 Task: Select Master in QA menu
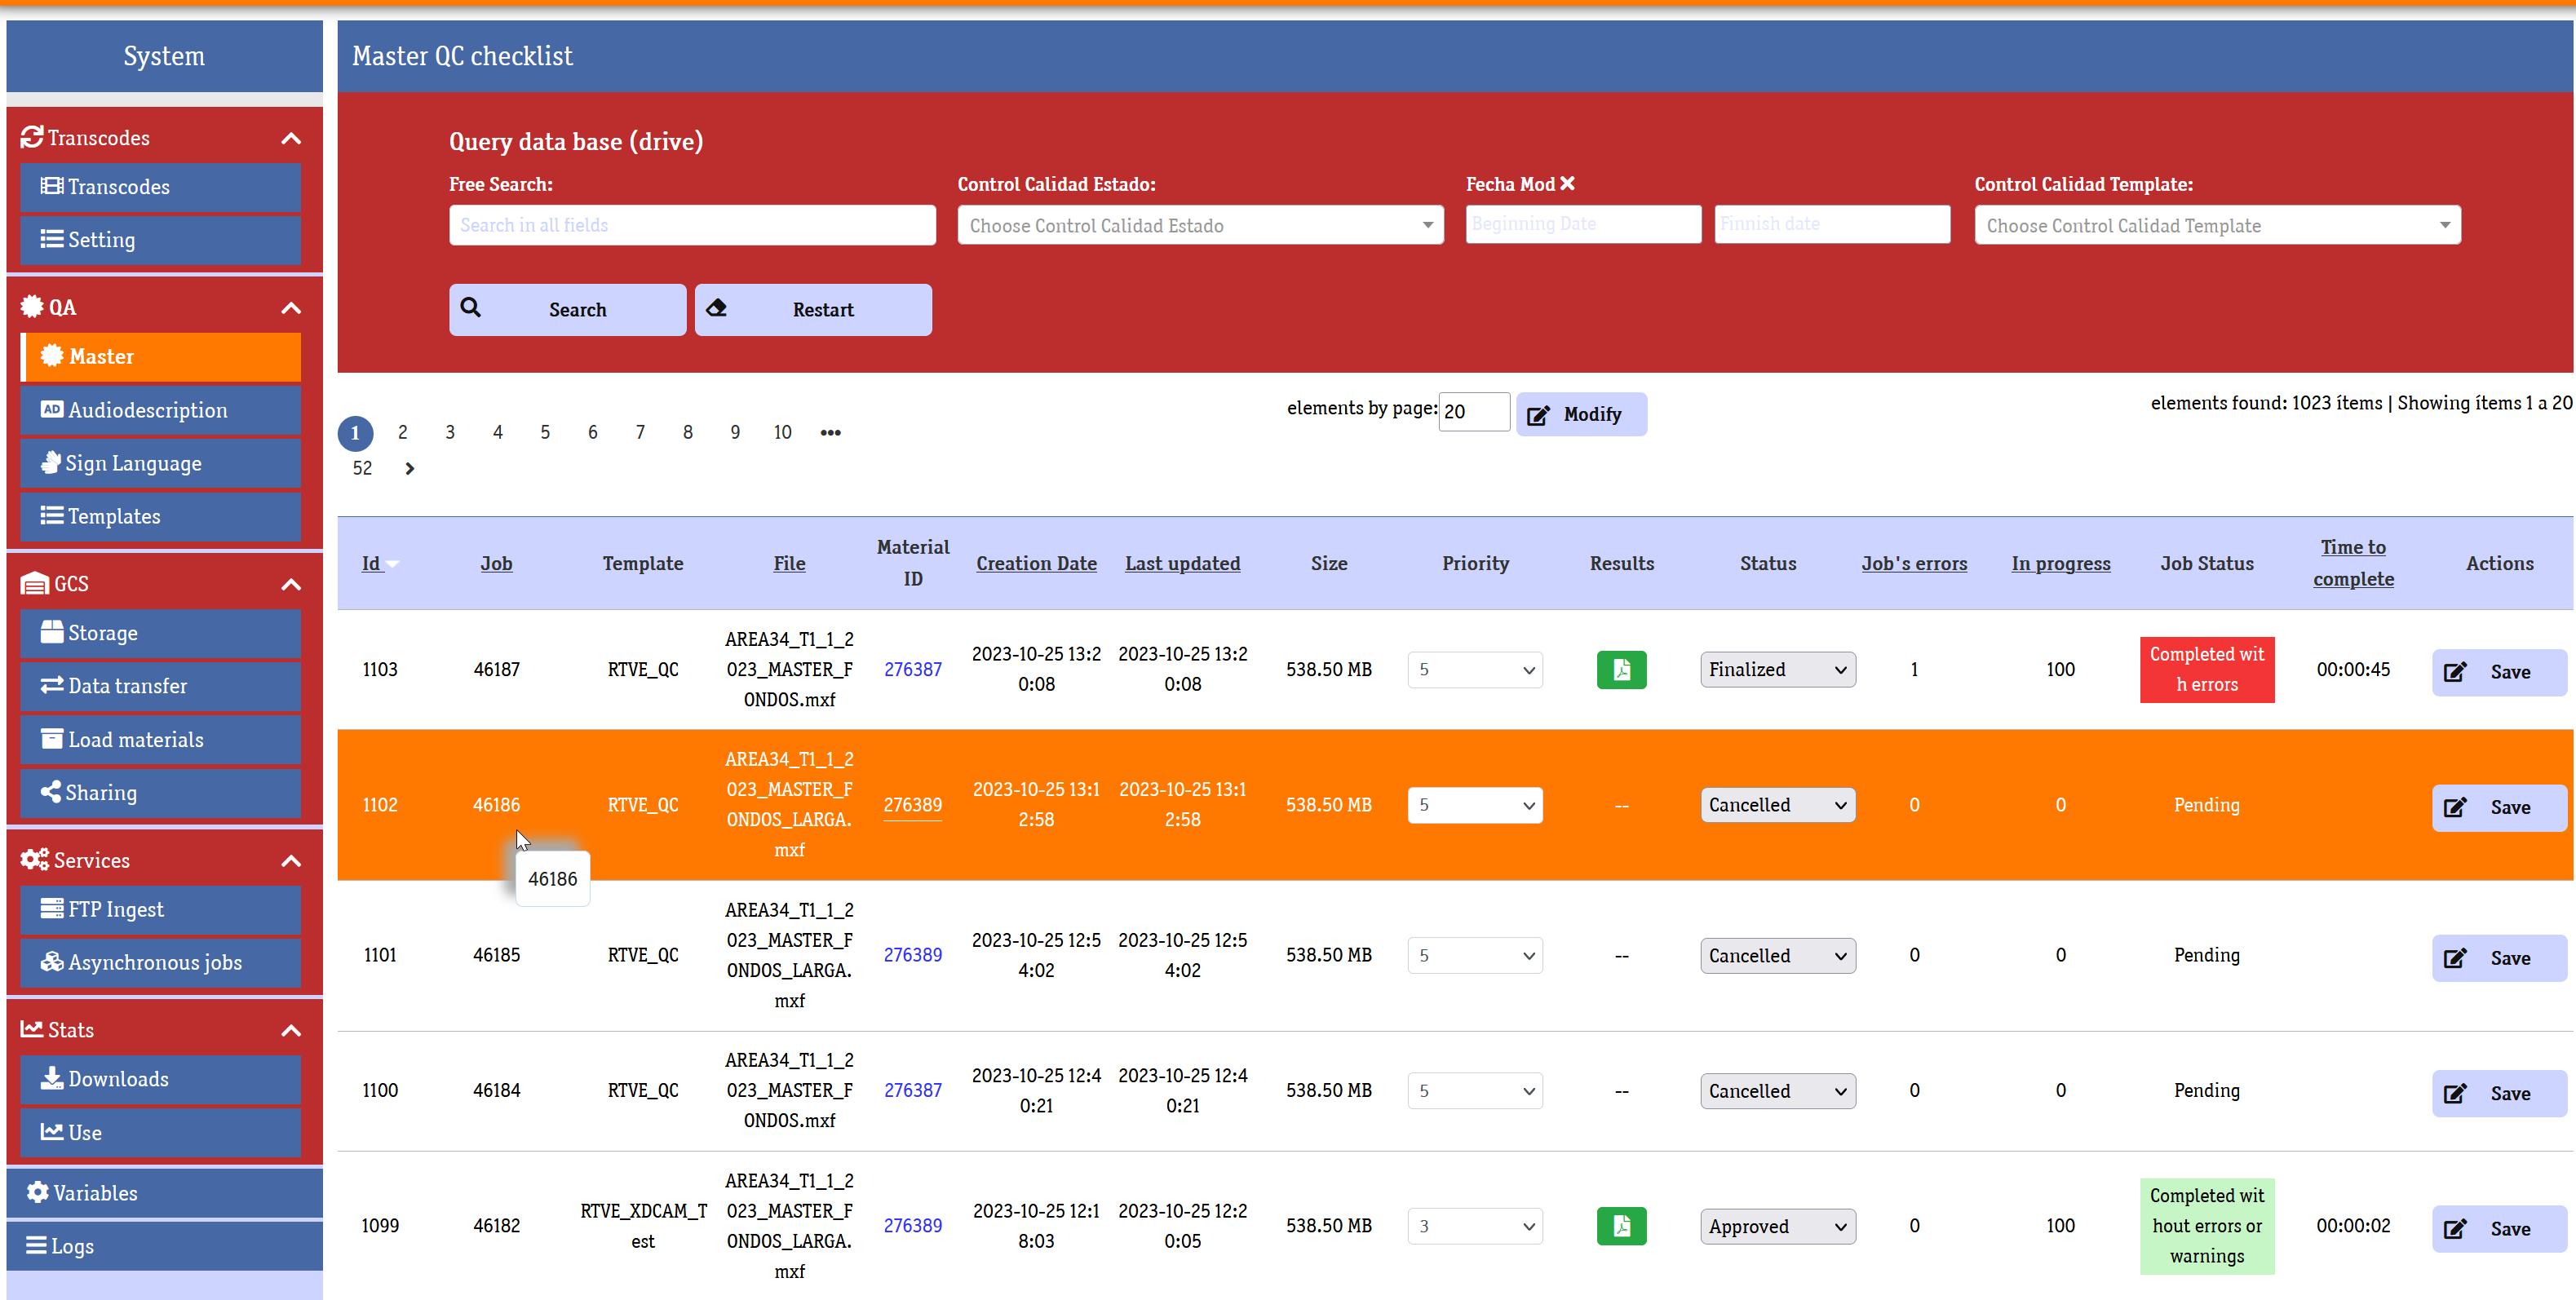pyautogui.click(x=160, y=357)
